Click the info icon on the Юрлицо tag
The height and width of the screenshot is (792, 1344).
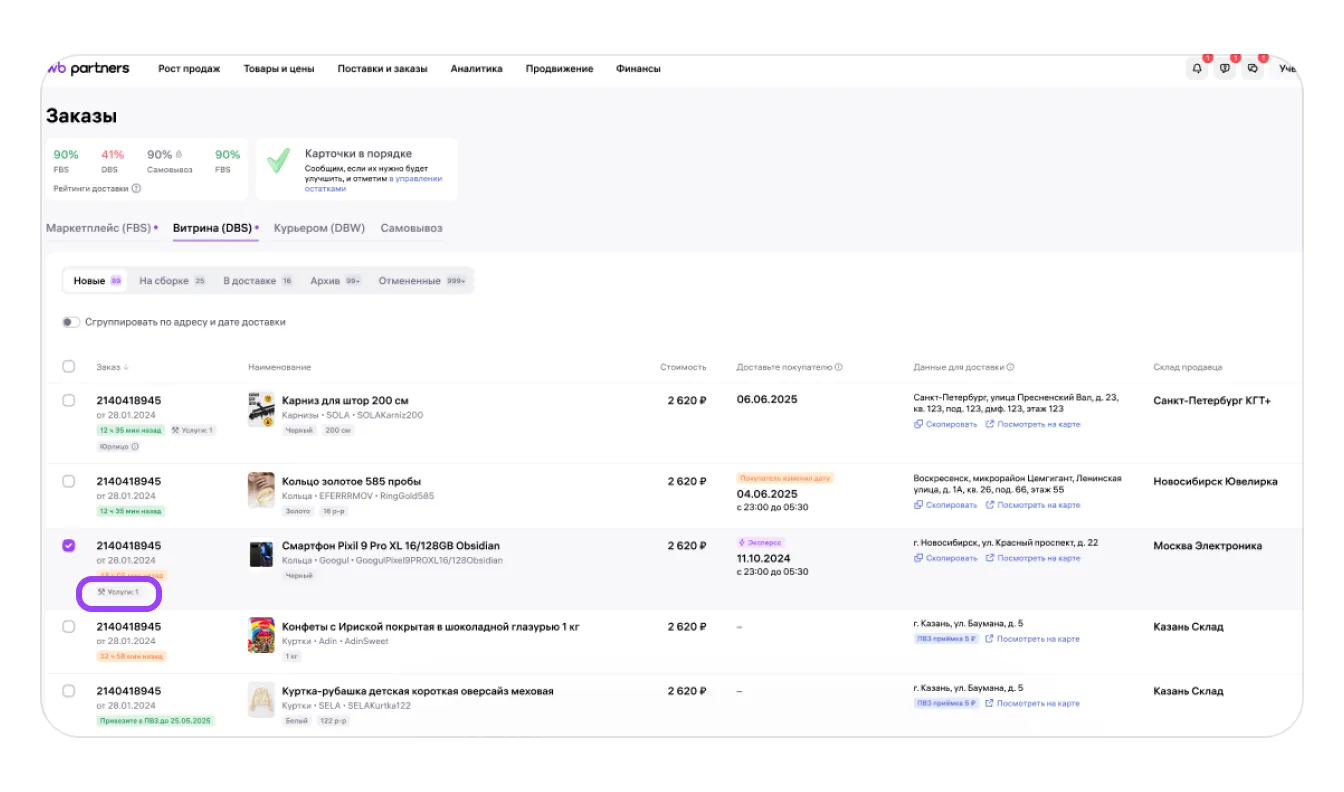(x=136, y=446)
